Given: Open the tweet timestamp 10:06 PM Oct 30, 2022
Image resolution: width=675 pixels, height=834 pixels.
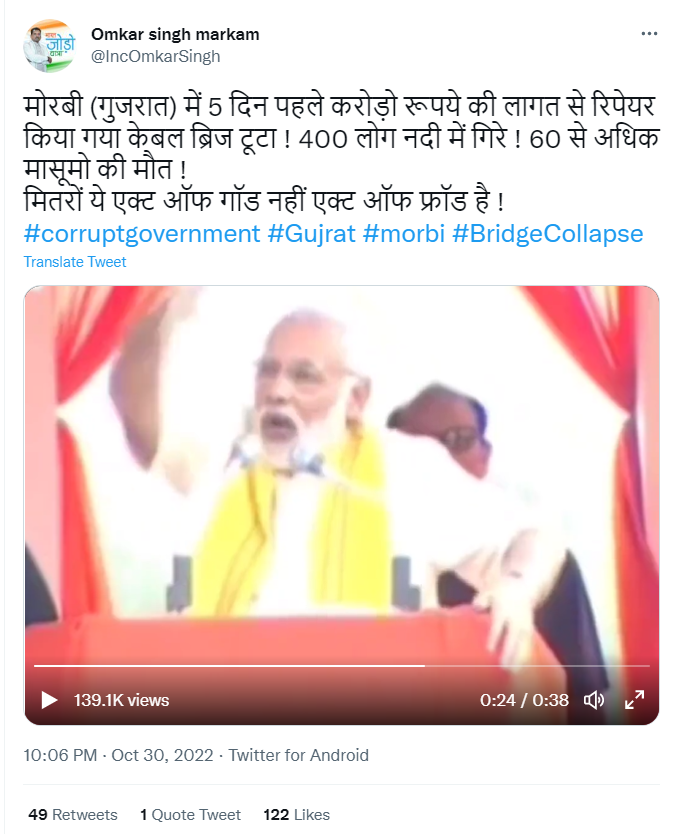Looking at the screenshot, I should coord(118,755).
